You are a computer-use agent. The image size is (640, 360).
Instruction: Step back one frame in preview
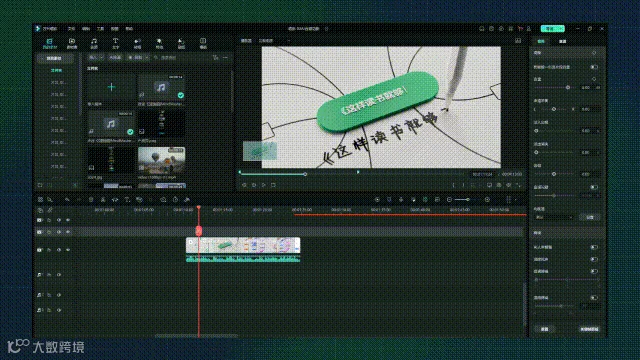click(x=244, y=185)
